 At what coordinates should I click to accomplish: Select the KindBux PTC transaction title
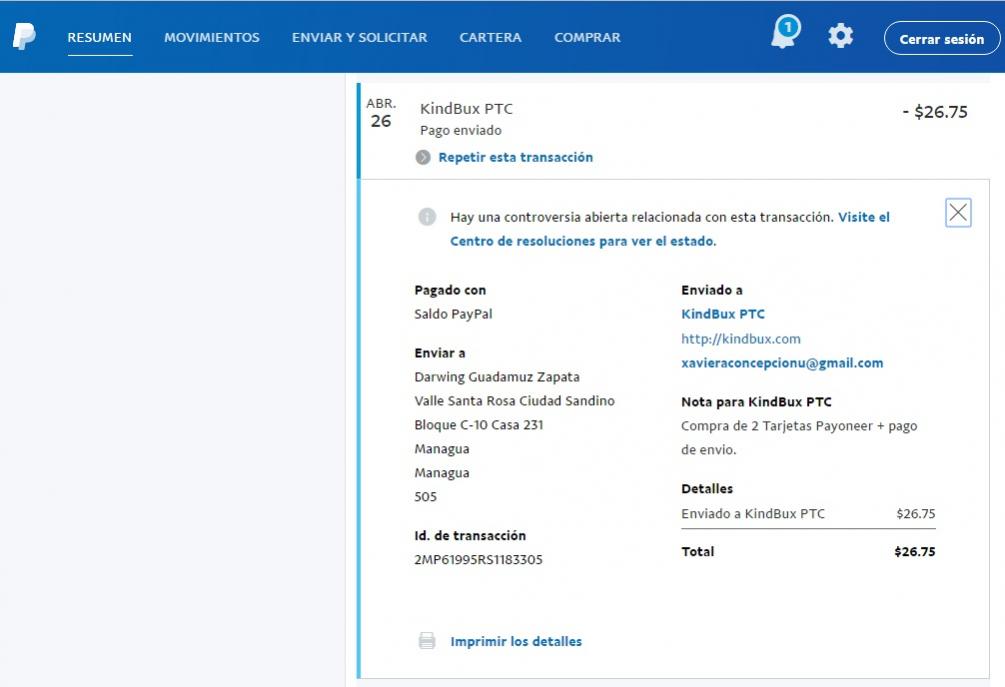pyautogui.click(x=466, y=108)
